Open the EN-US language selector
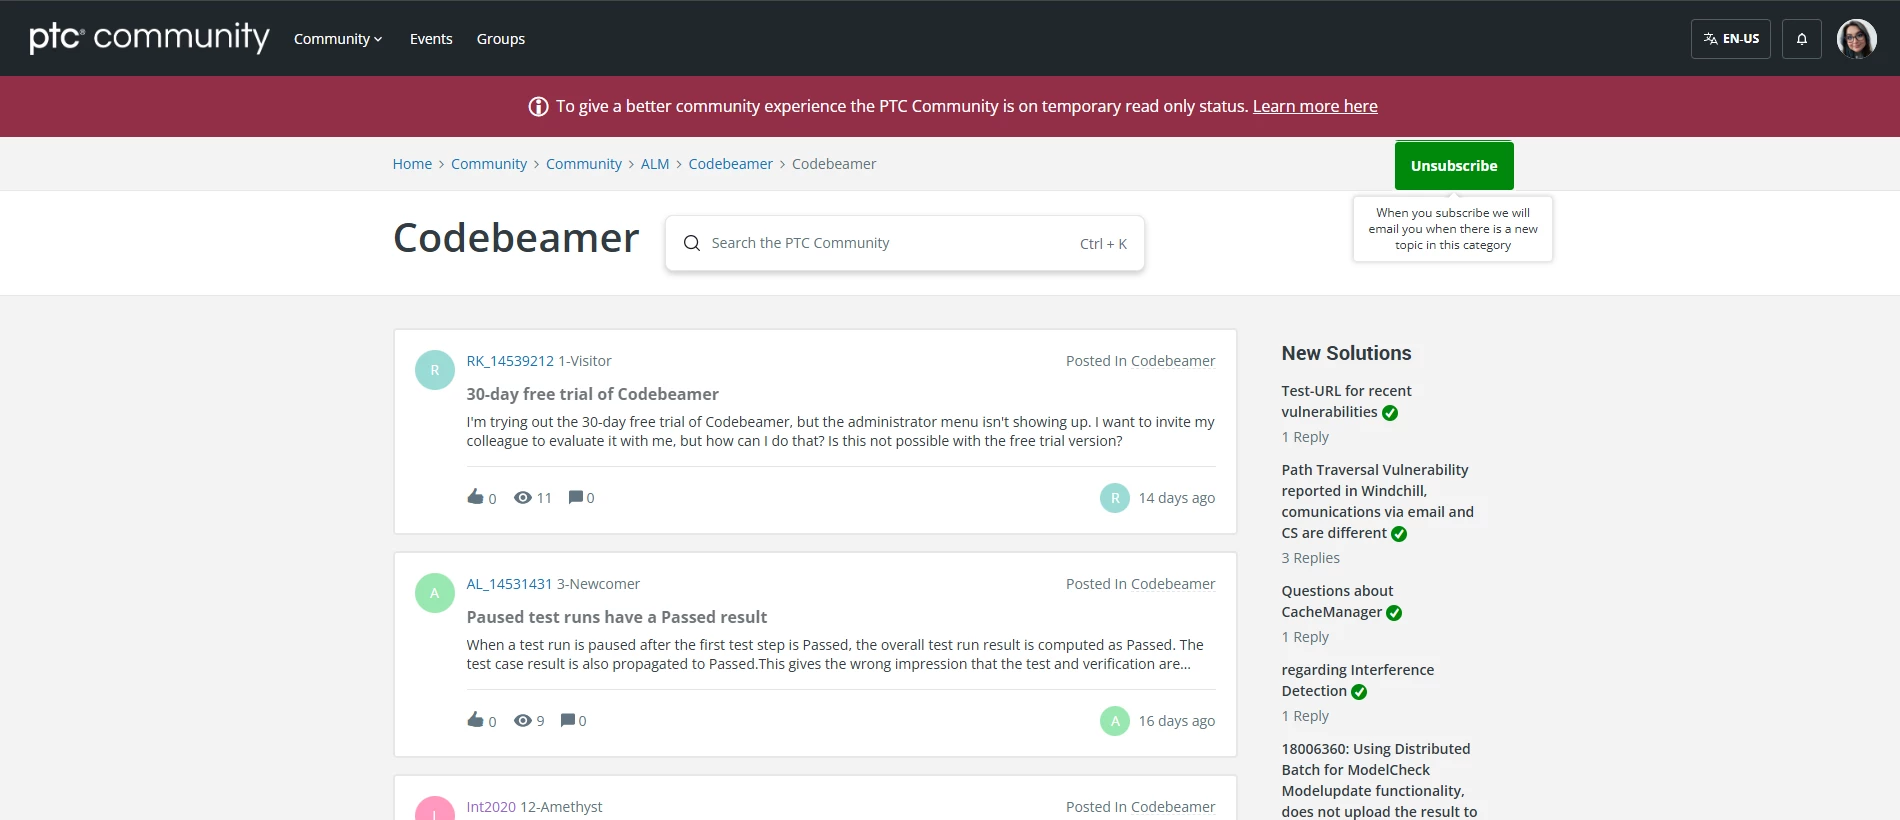The height and width of the screenshot is (820, 1900). [1730, 39]
